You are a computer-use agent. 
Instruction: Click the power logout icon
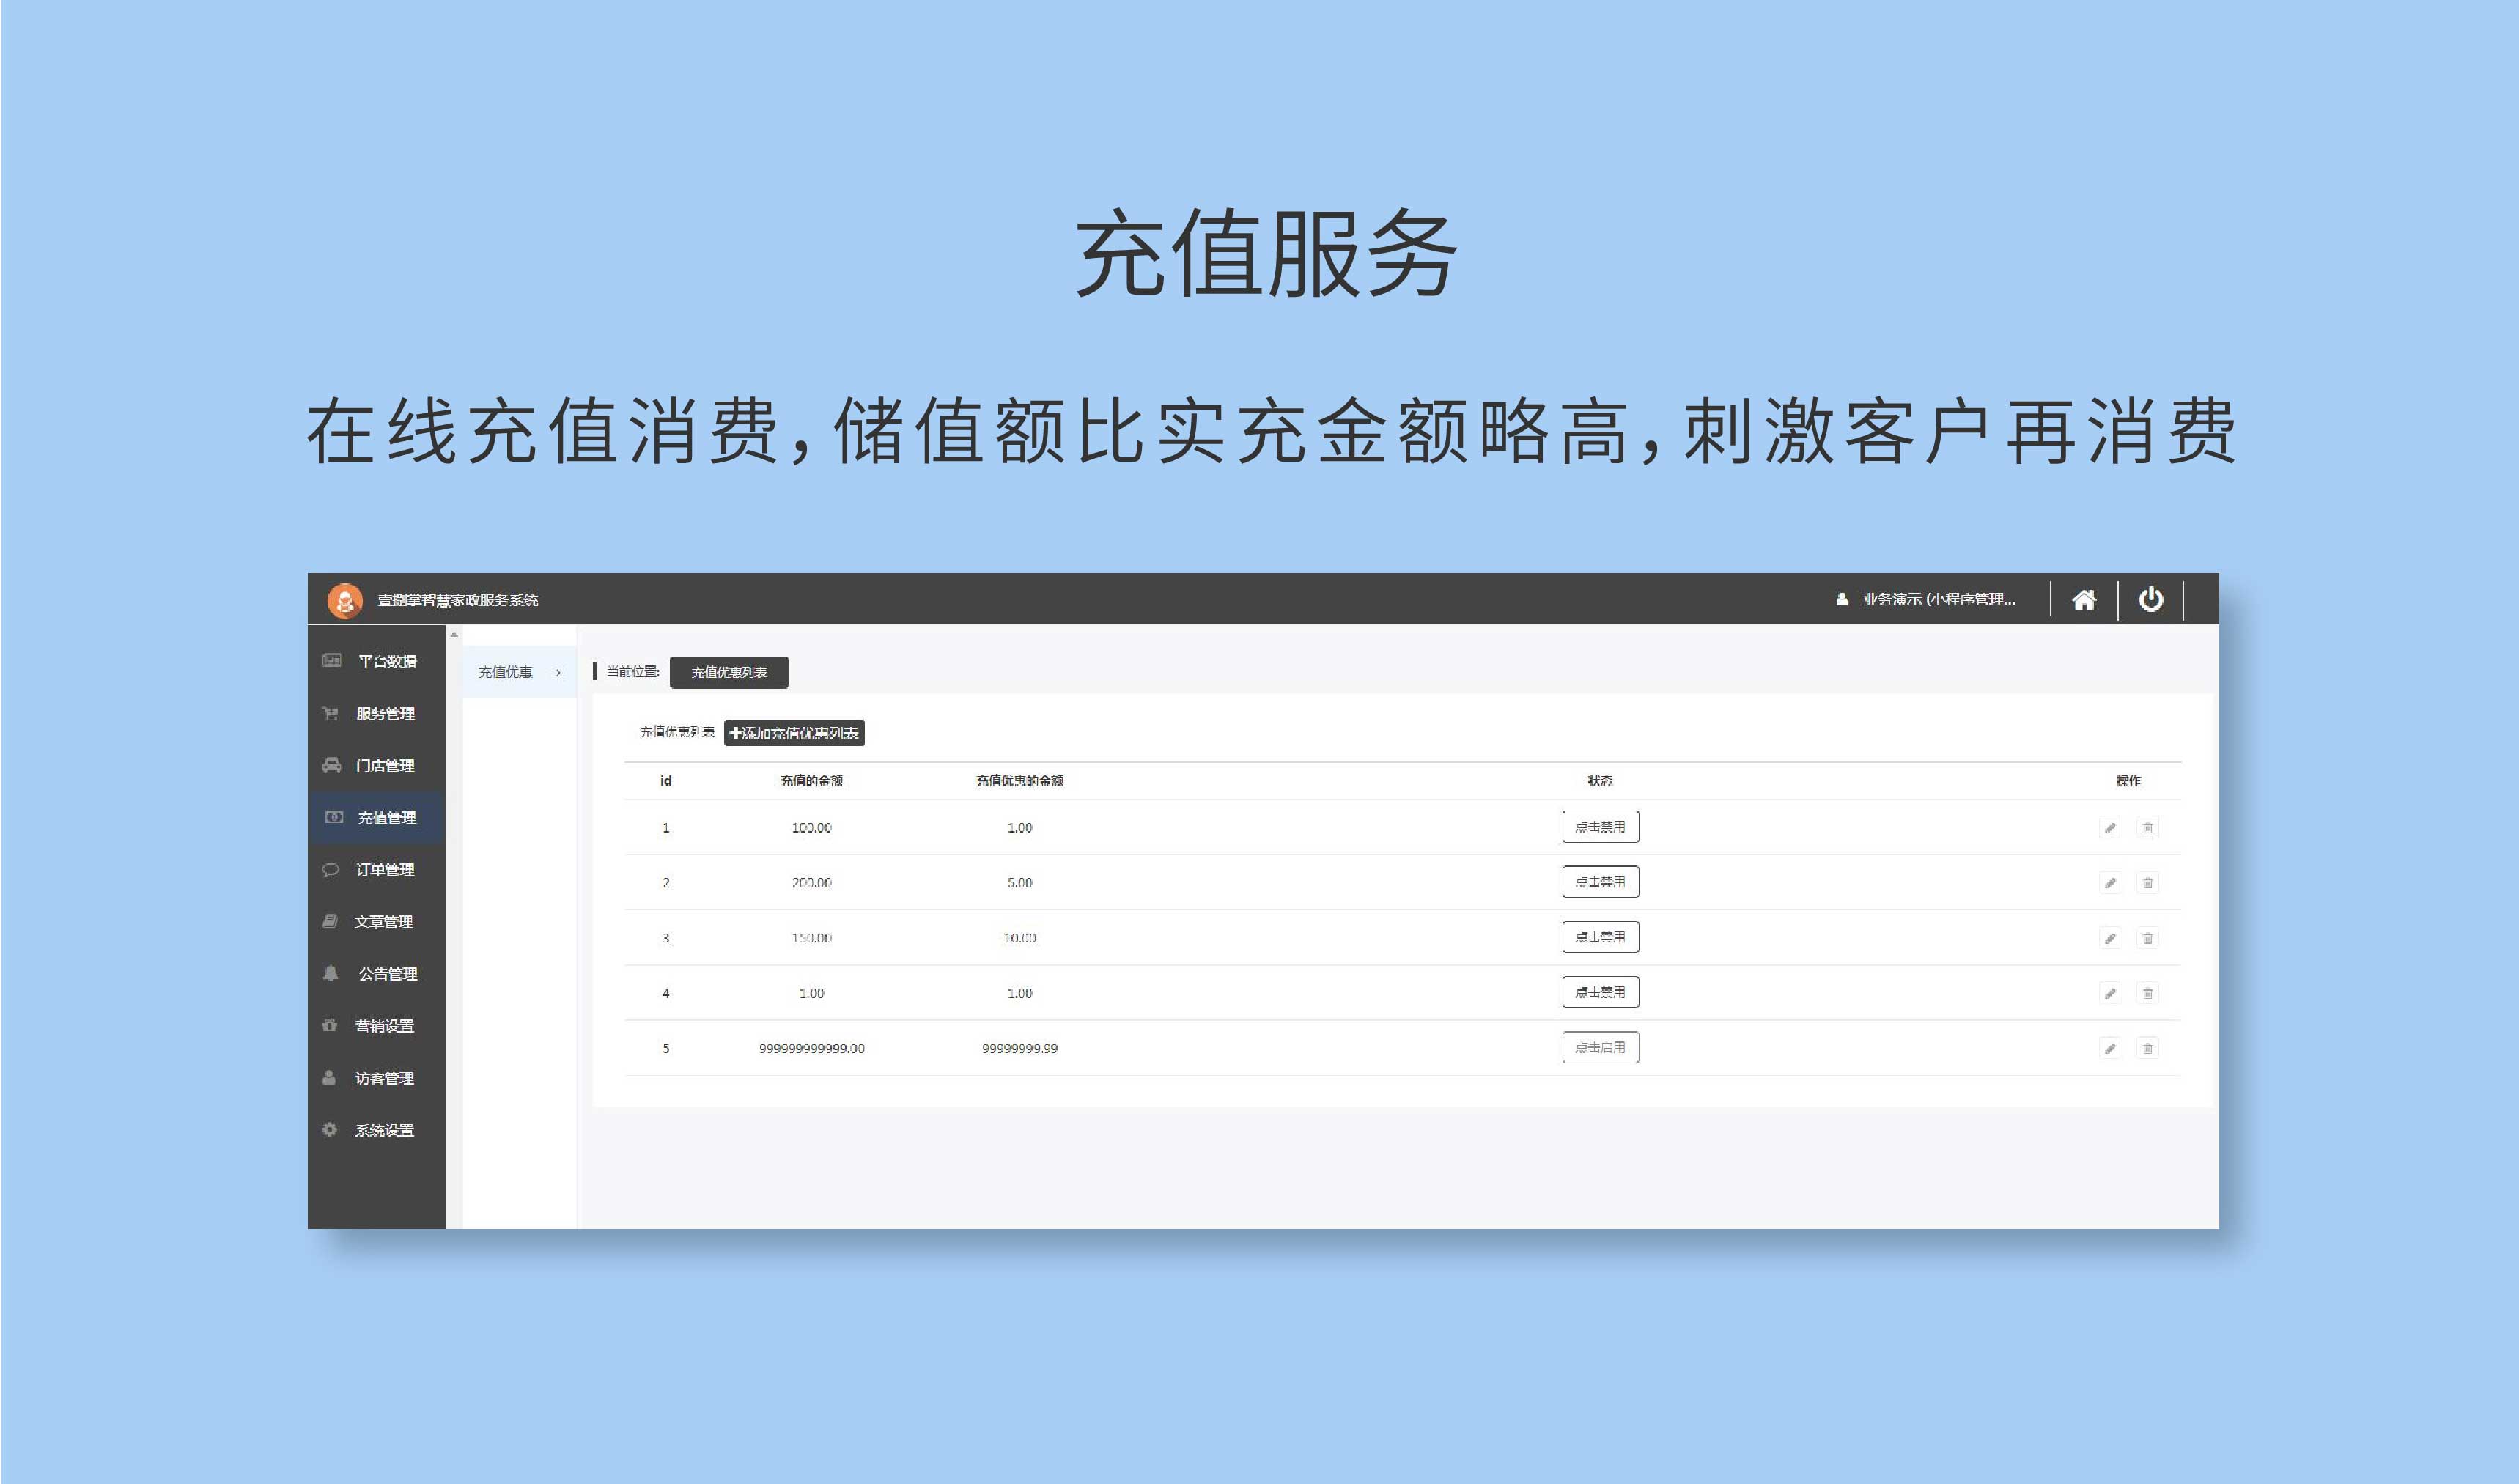(2150, 600)
